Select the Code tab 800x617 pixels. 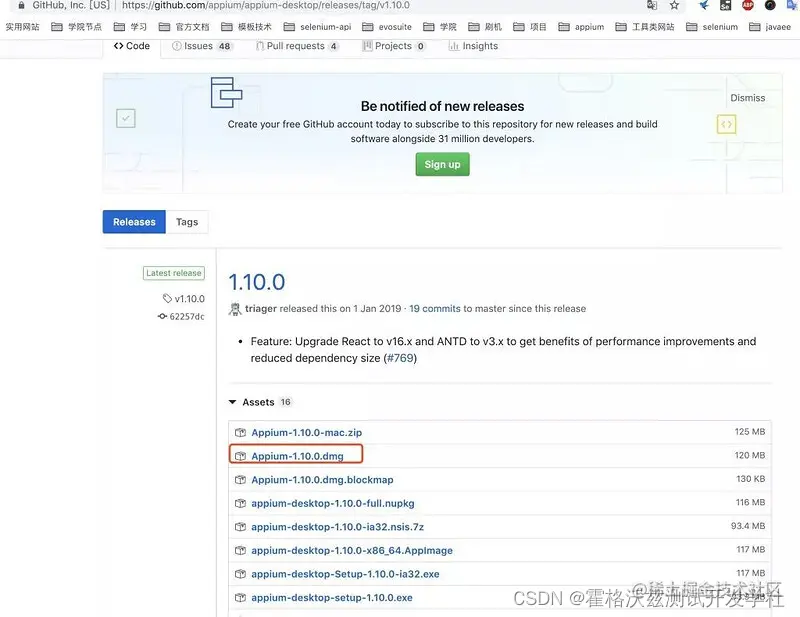(x=131, y=45)
